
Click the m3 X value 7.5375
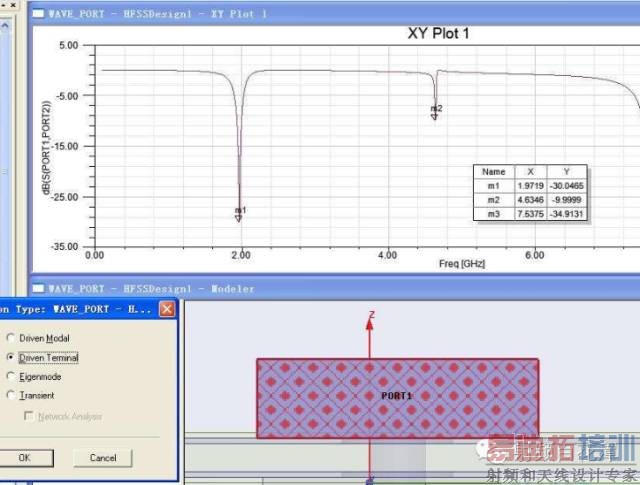pos(530,214)
